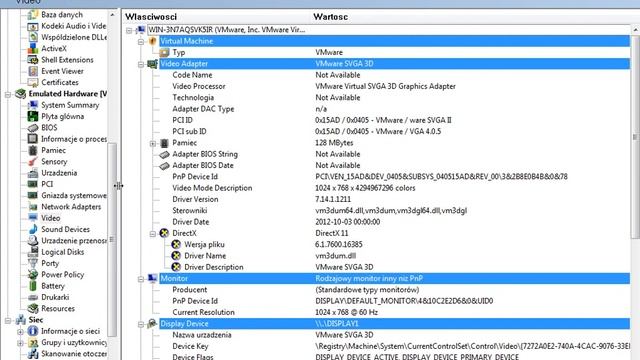Click the Display Device icon
Image resolution: width=640 pixels, height=360 pixels.
[x=152, y=324]
